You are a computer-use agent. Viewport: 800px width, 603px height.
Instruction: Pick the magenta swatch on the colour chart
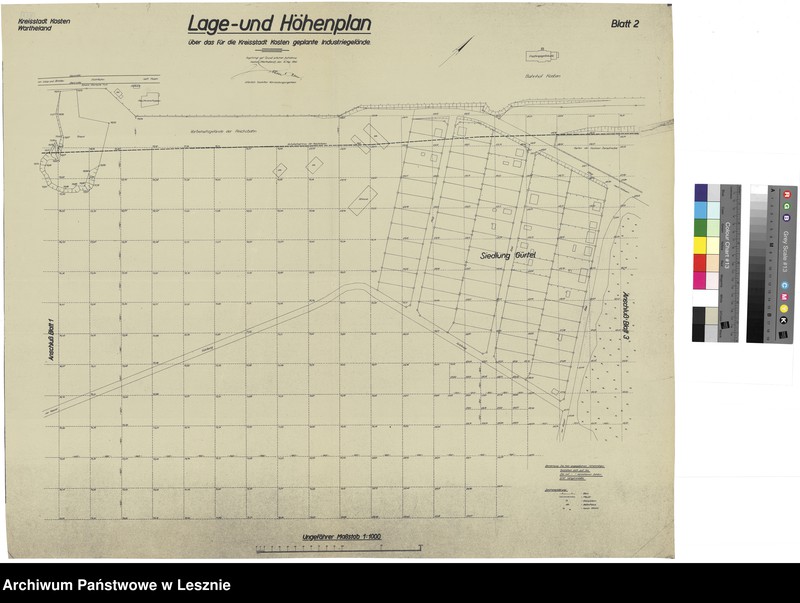[x=700, y=280]
